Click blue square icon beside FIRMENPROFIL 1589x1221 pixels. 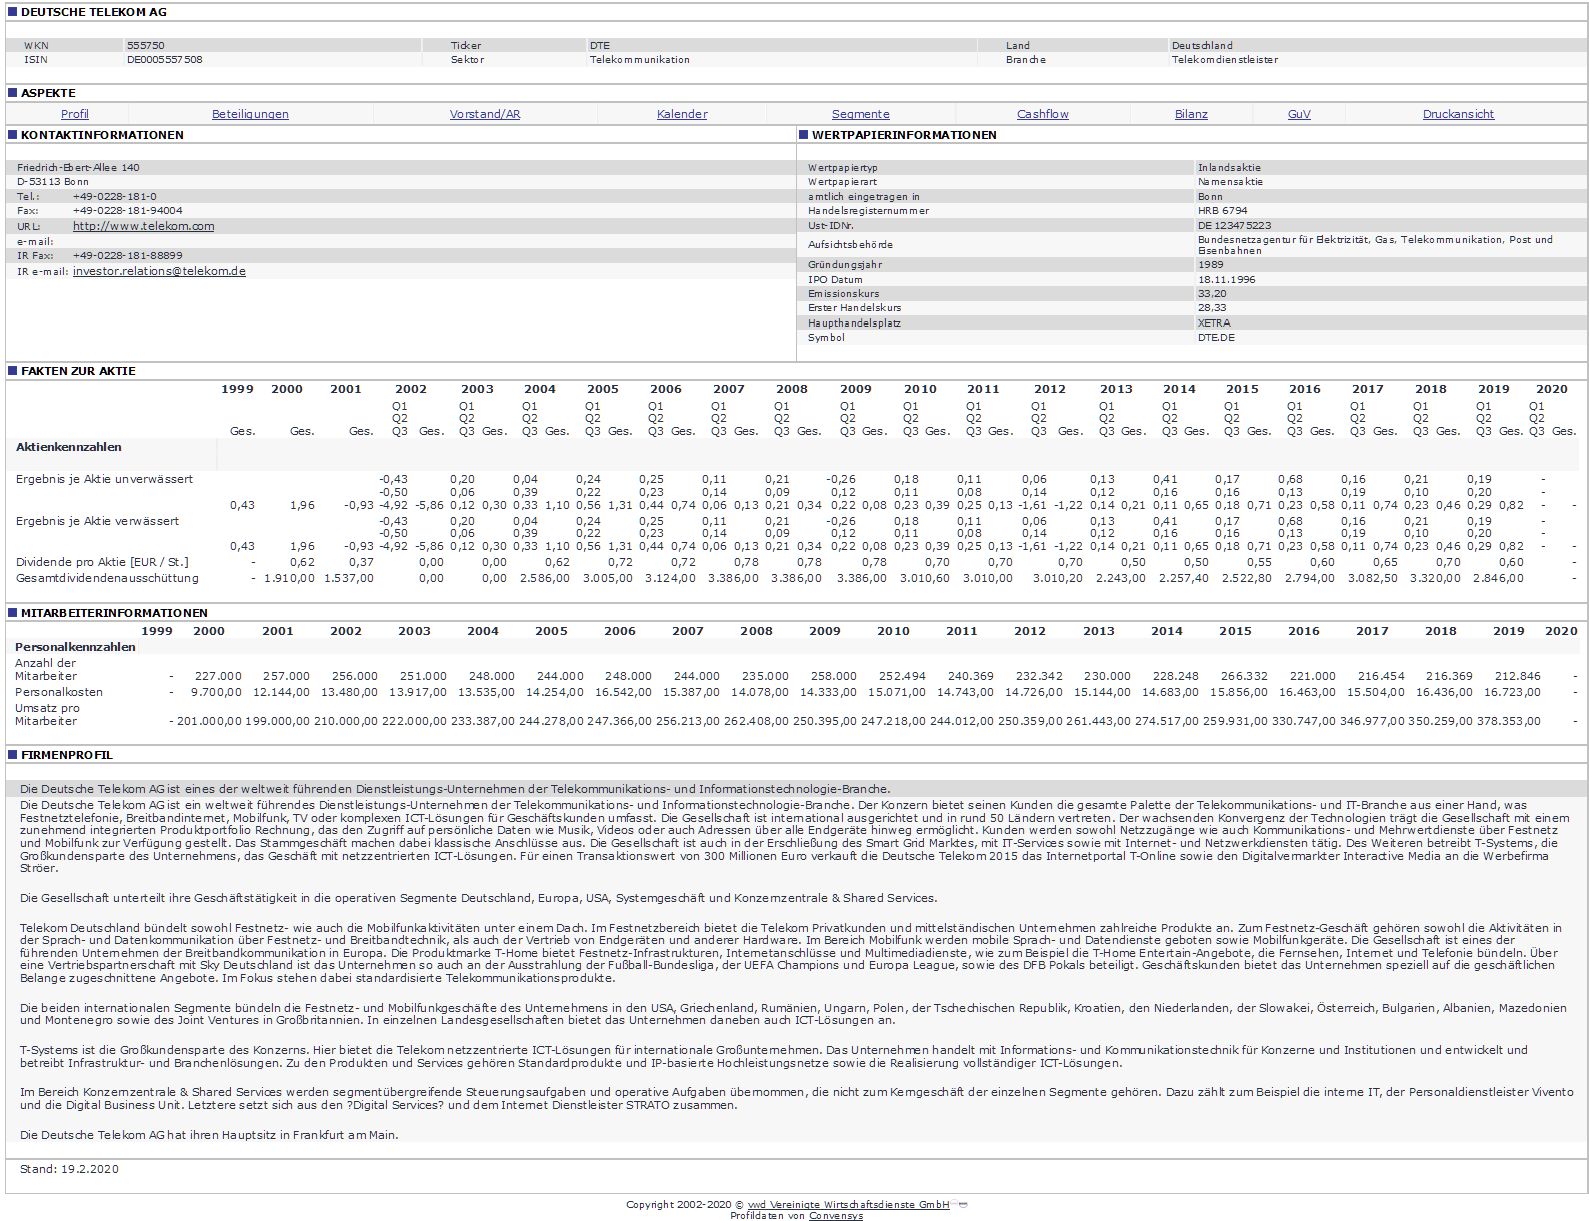pos(13,755)
